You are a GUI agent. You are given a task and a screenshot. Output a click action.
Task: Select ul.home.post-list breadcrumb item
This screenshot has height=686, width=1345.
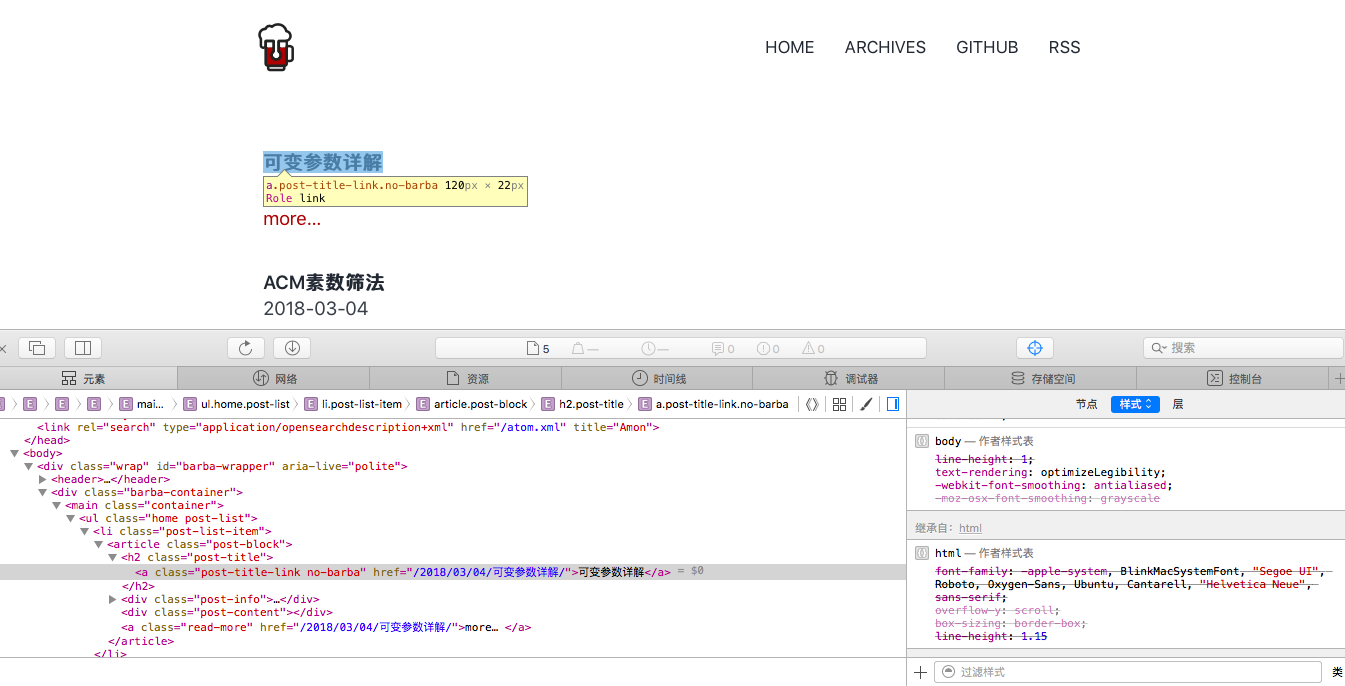coord(237,404)
